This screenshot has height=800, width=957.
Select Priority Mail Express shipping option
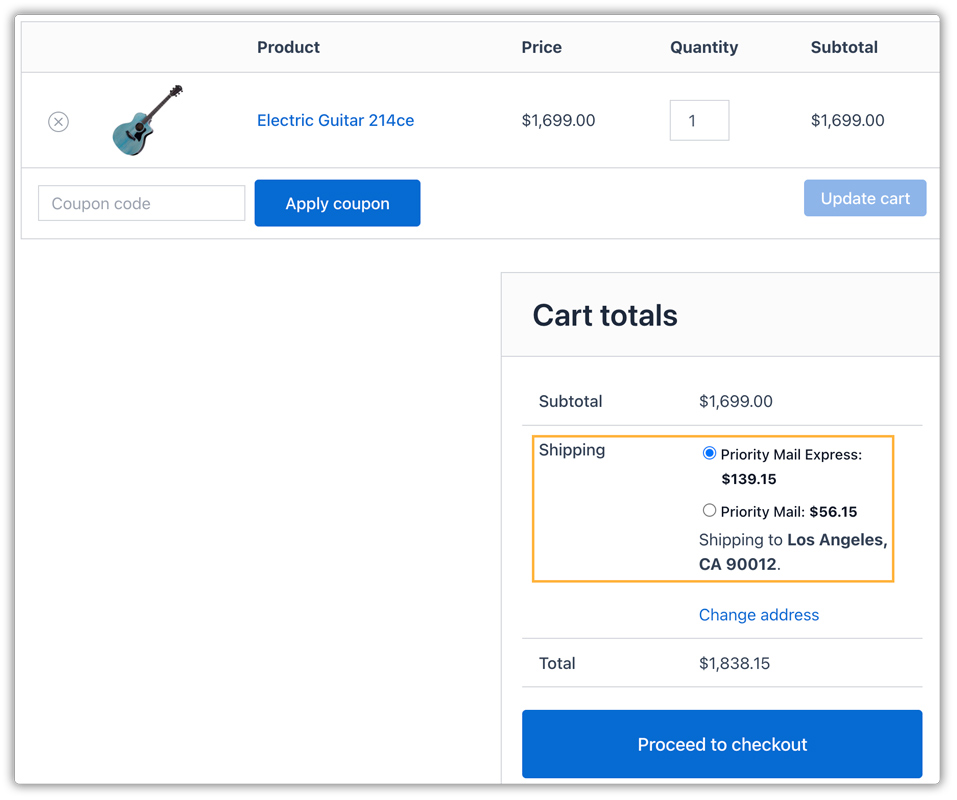tap(709, 452)
